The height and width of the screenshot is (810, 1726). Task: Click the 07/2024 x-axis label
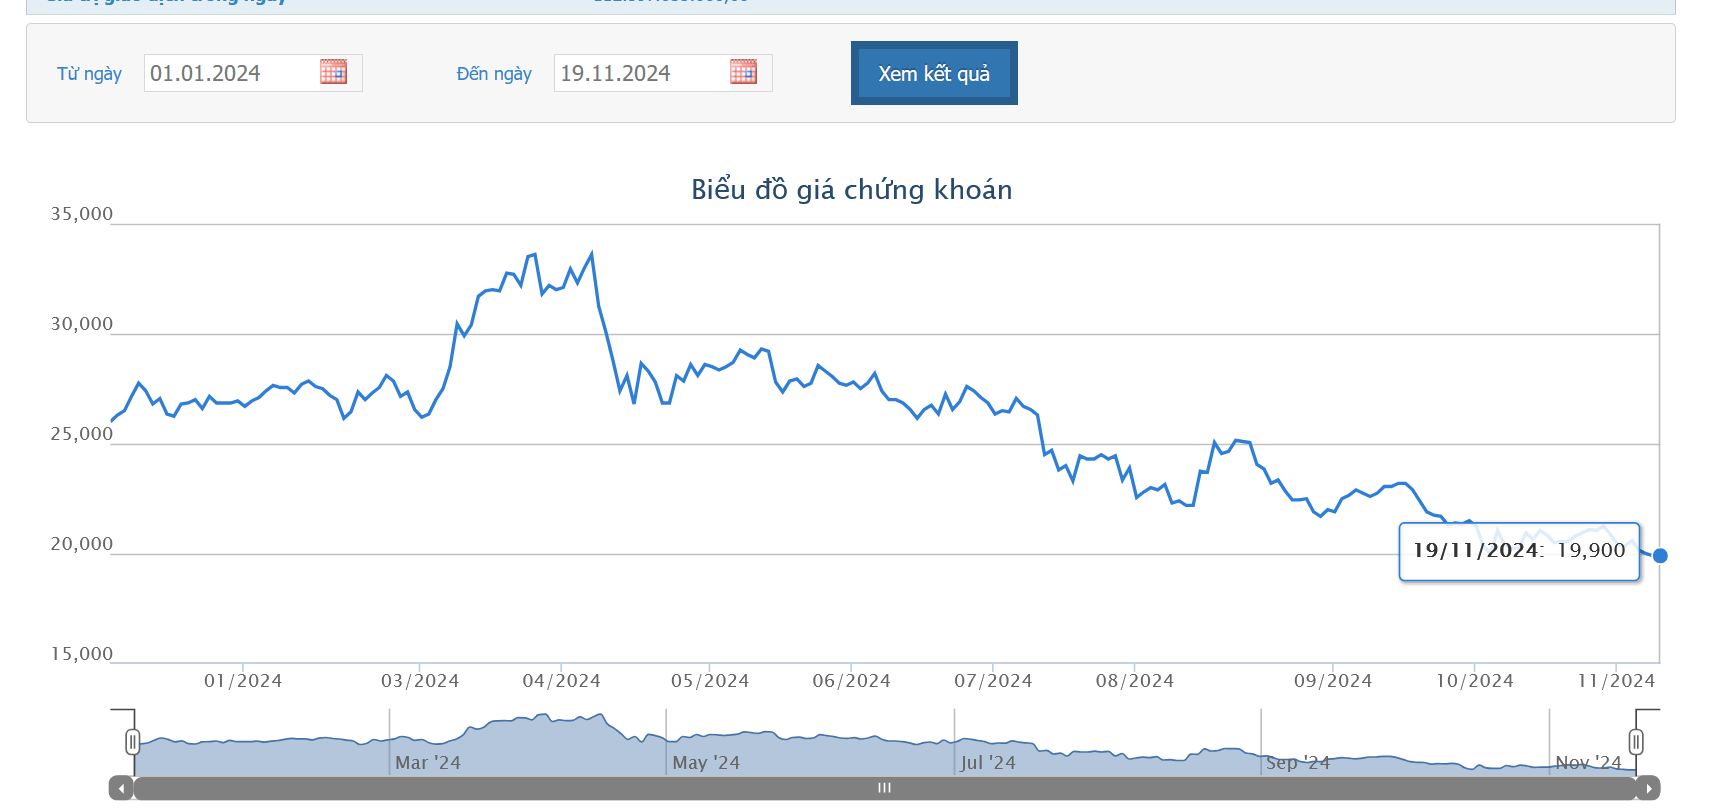993,681
